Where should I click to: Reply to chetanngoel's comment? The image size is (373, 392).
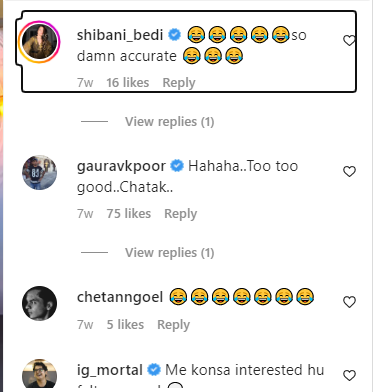(x=173, y=324)
